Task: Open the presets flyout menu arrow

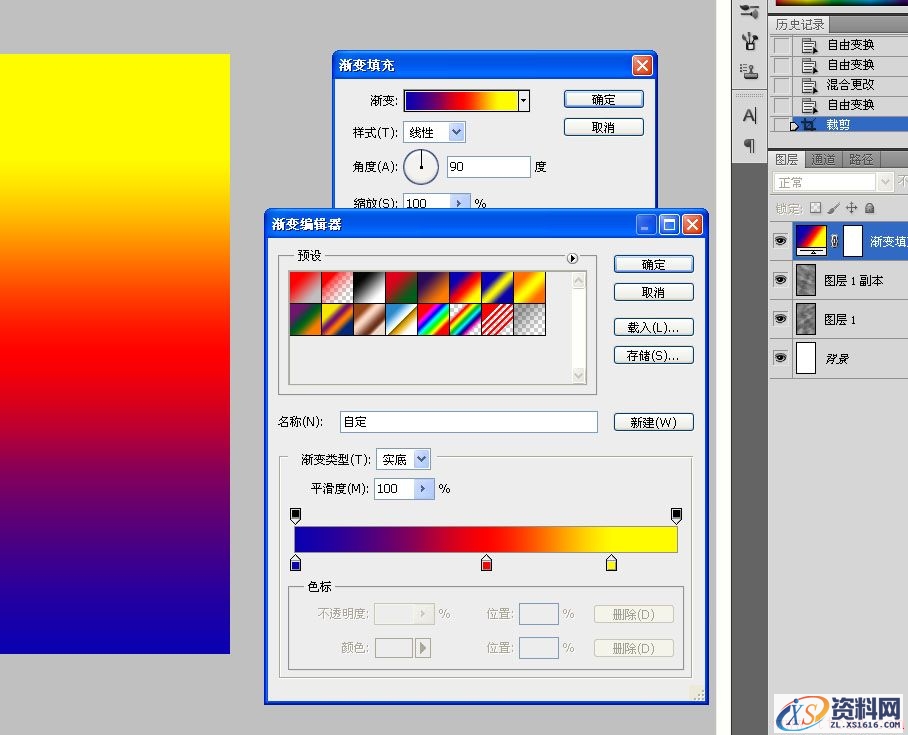Action: (x=572, y=258)
